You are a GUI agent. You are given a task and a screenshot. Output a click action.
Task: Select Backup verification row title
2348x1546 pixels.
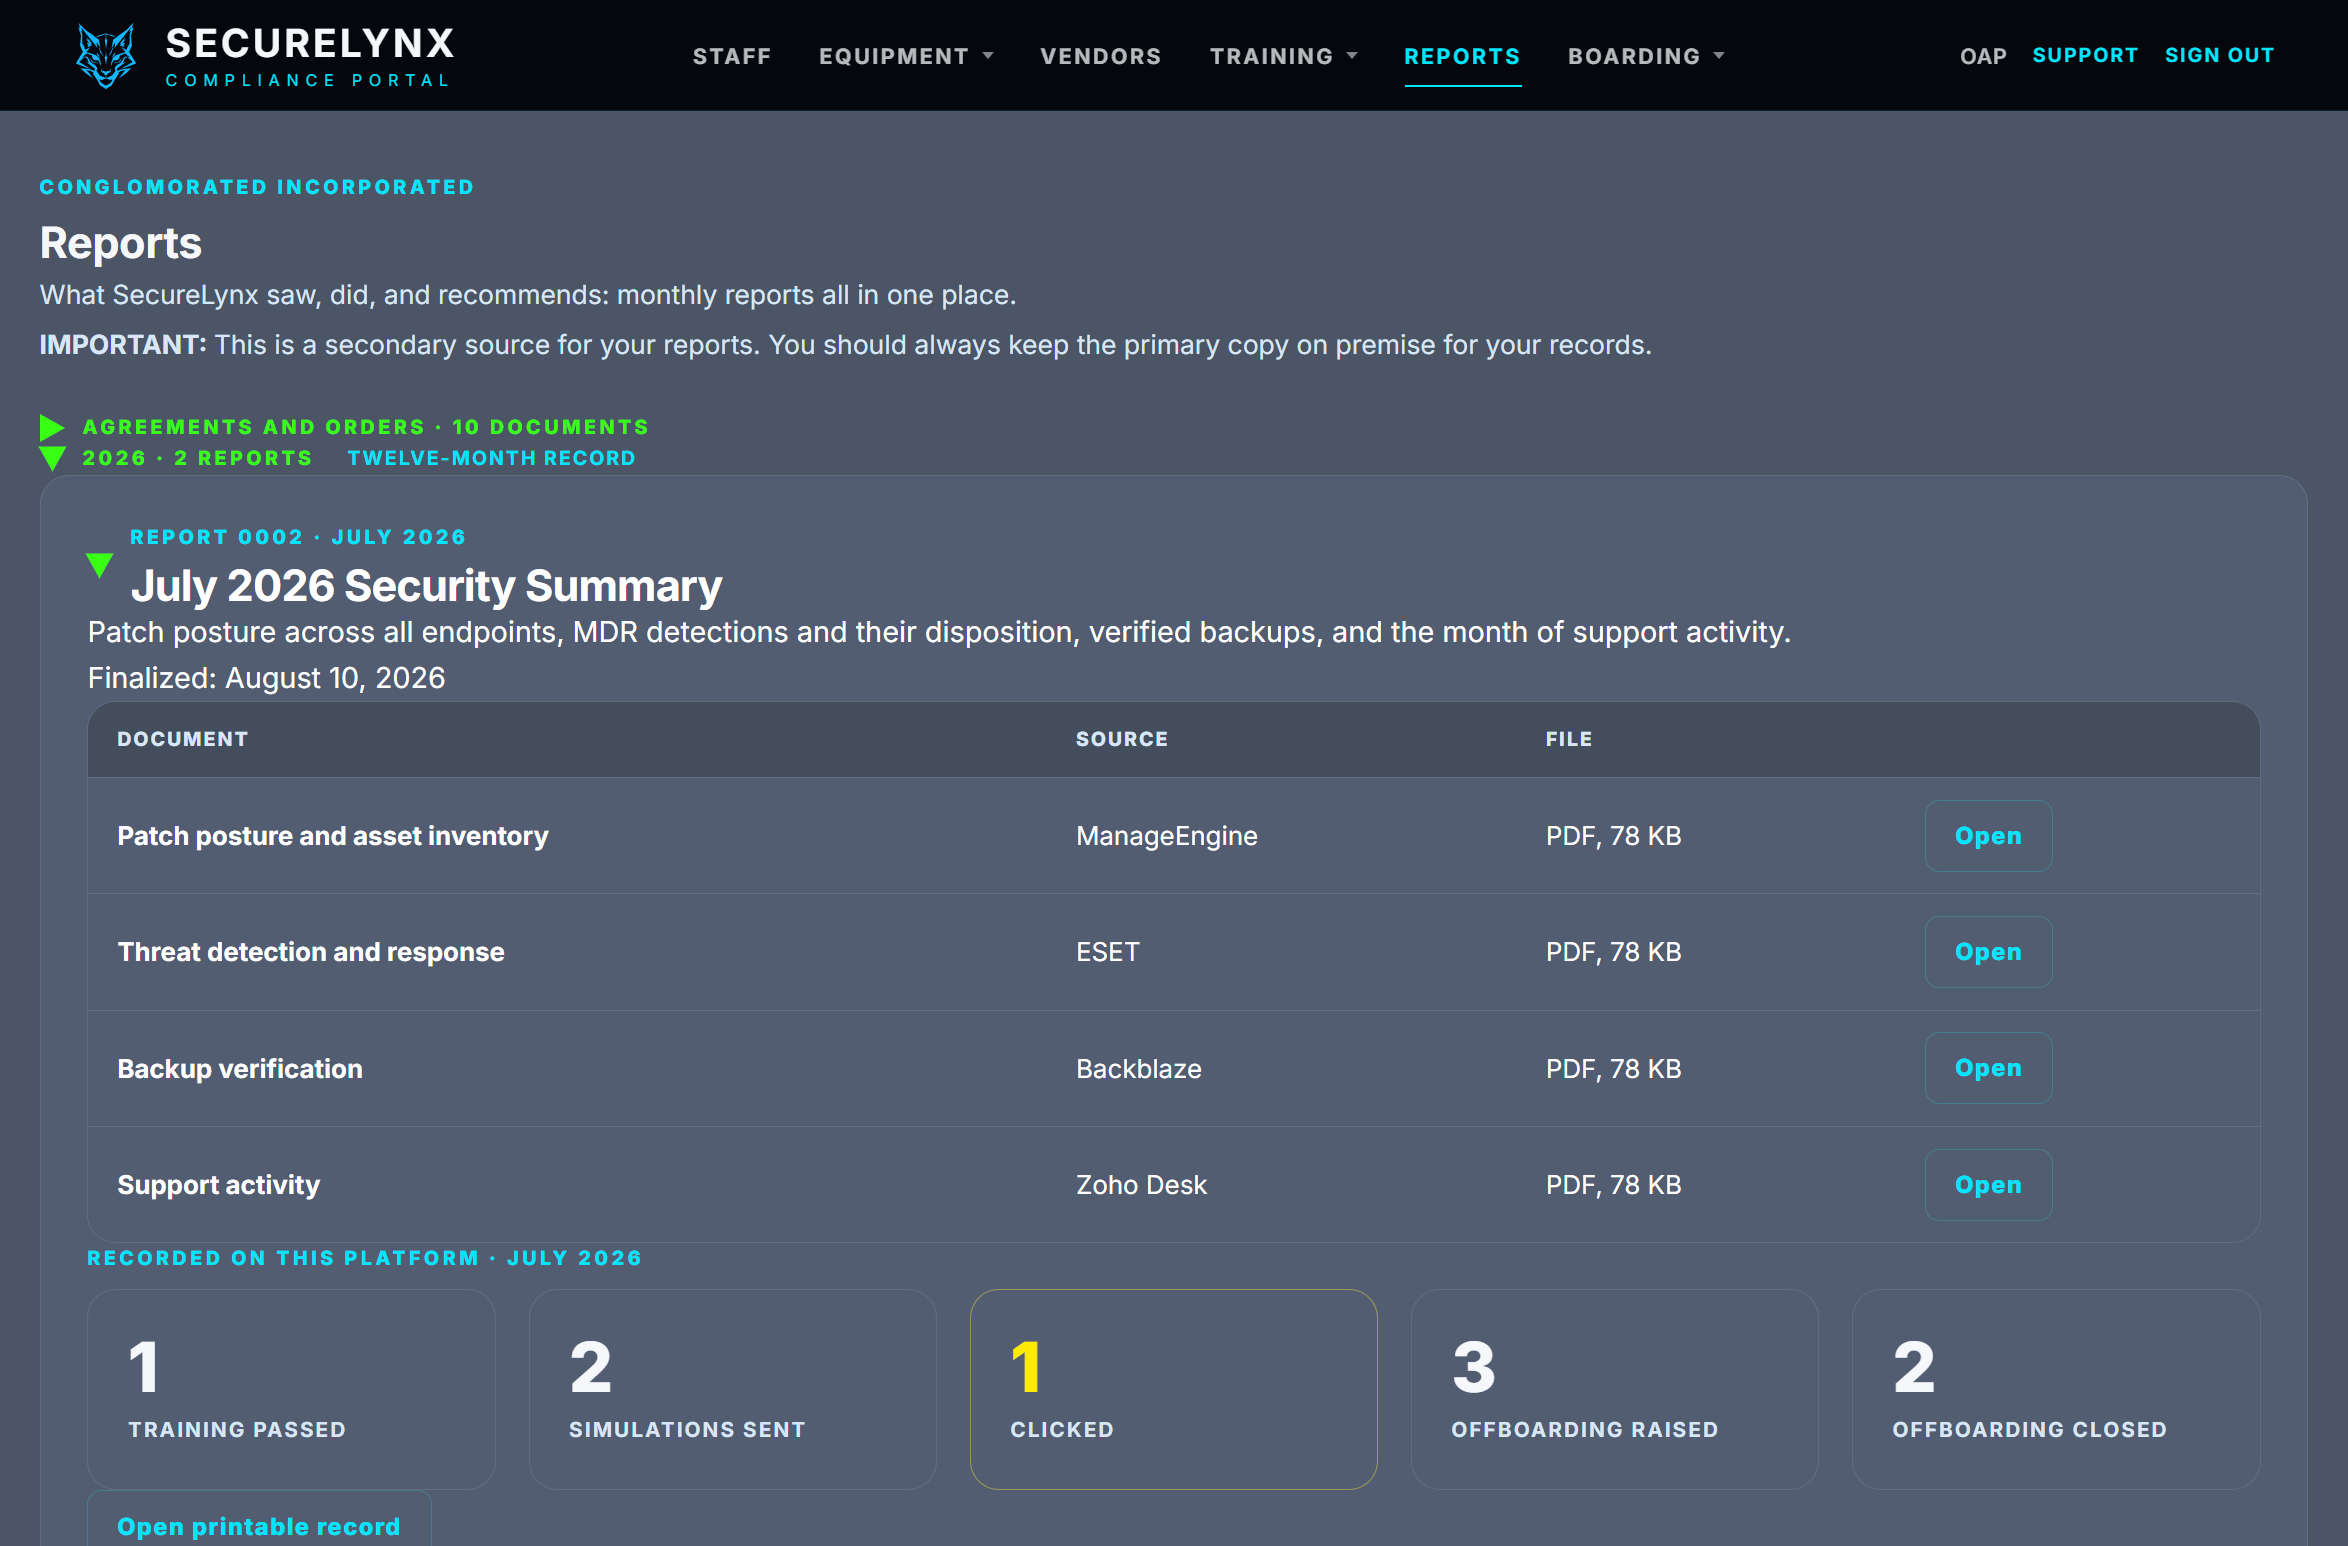point(240,1069)
